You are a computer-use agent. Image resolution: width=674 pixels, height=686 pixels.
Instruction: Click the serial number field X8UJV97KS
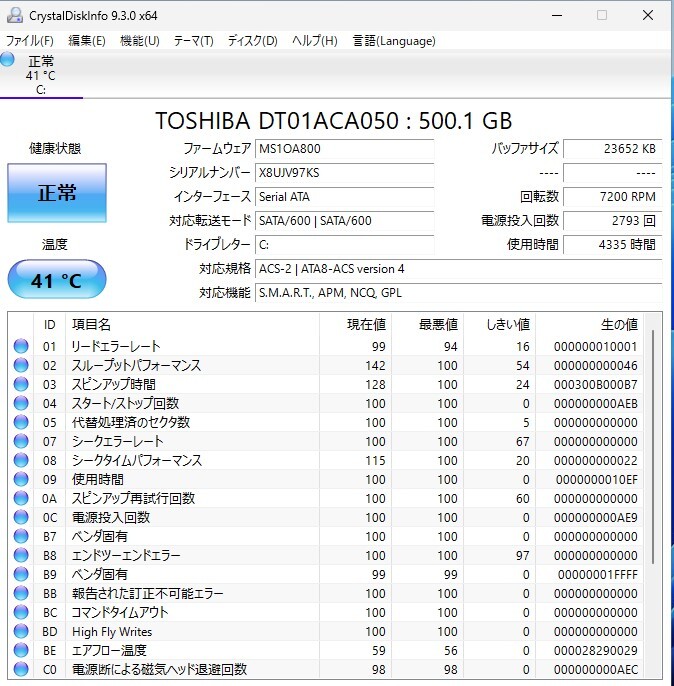click(x=345, y=173)
